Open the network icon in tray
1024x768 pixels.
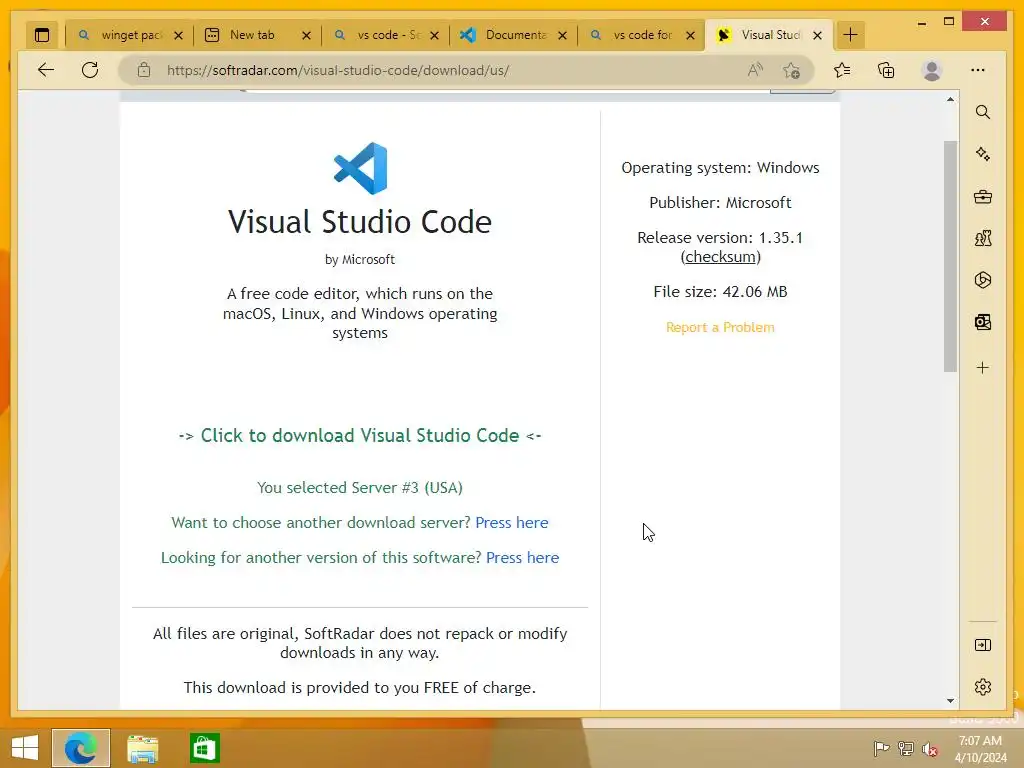pos(905,748)
